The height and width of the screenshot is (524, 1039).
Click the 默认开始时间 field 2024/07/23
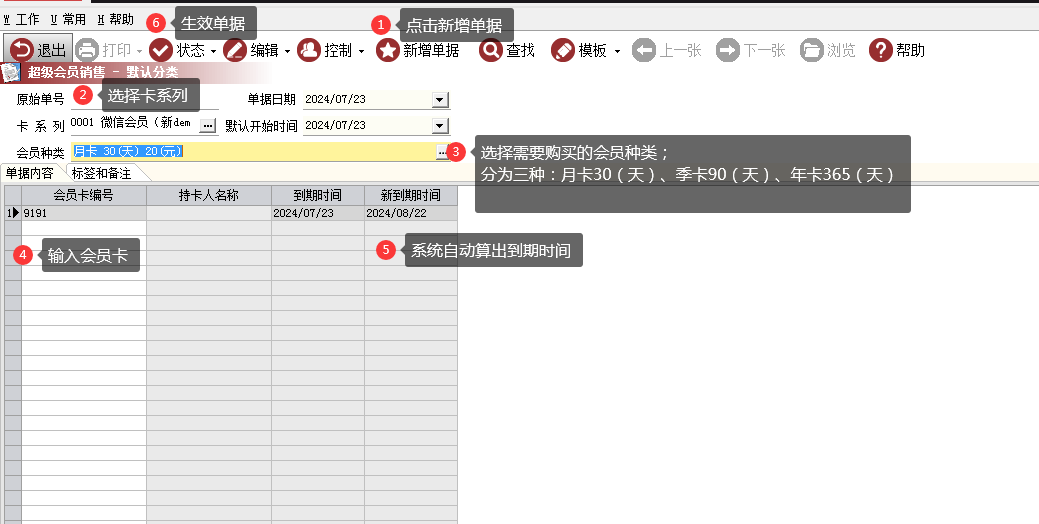pos(367,125)
